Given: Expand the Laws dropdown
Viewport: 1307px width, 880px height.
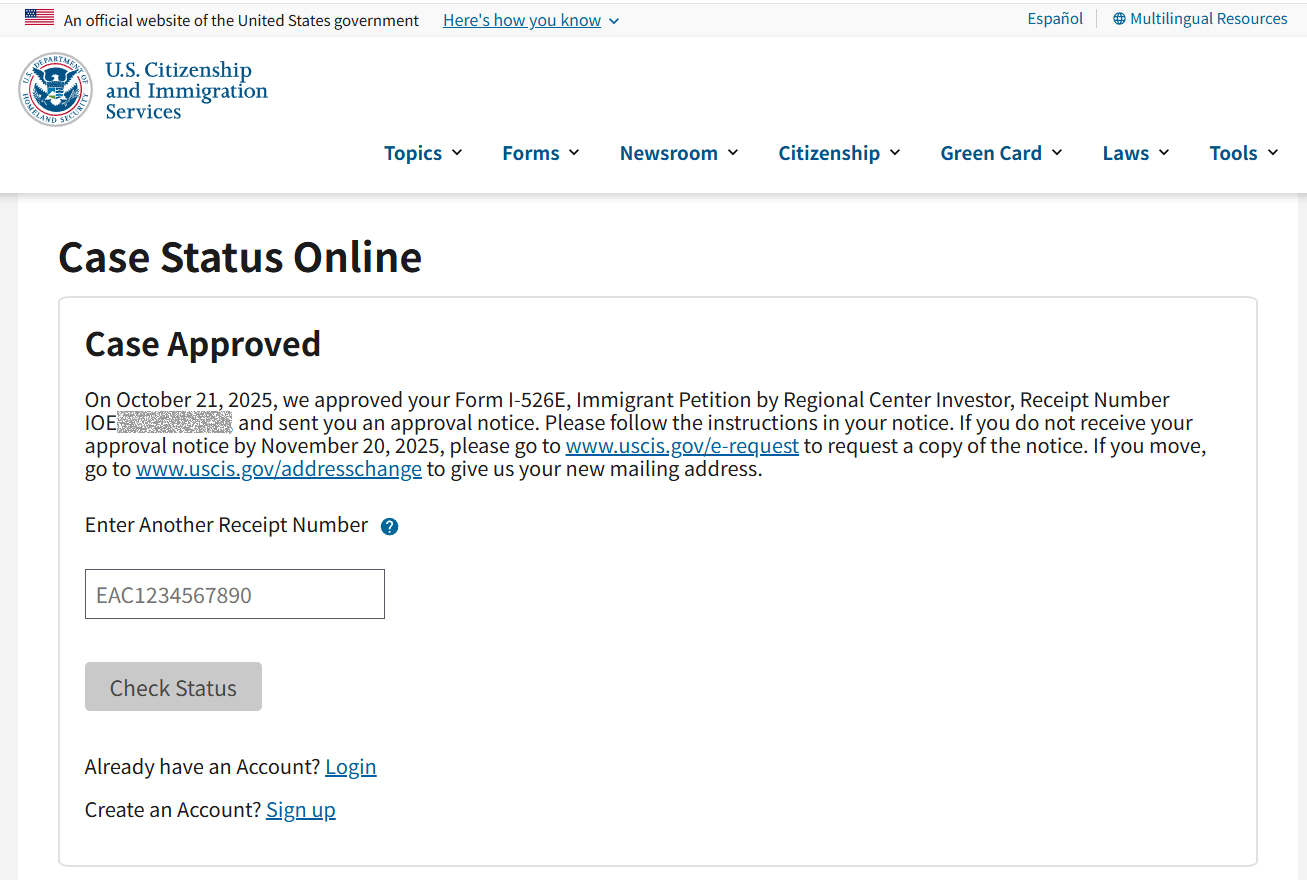Looking at the screenshot, I should tap(1136, 153).
